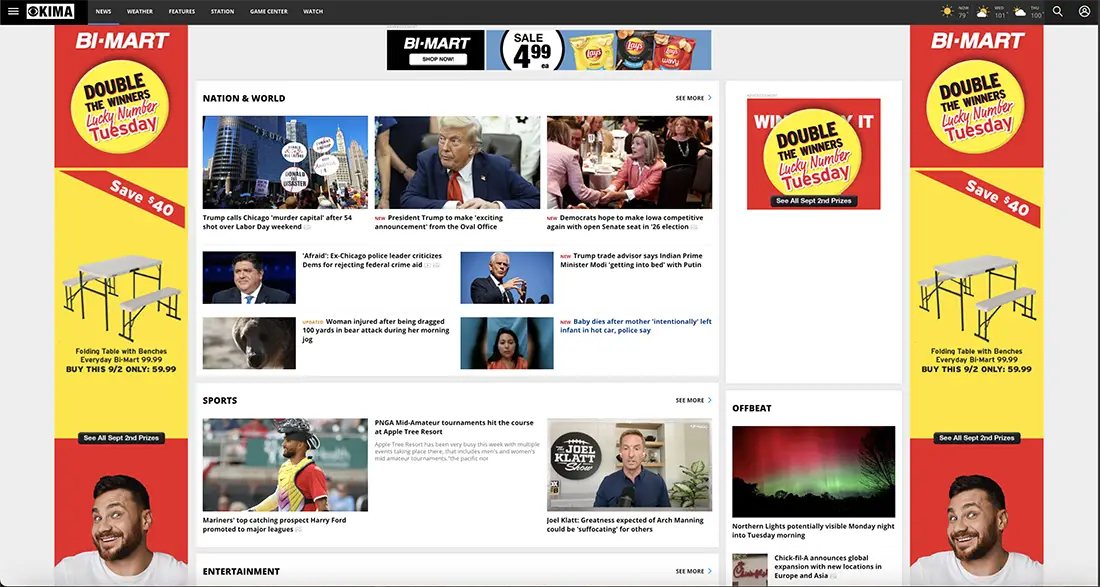Open the Station menu
The width and height of the screenshot is (1100, 587).
[x=222, y=12]
